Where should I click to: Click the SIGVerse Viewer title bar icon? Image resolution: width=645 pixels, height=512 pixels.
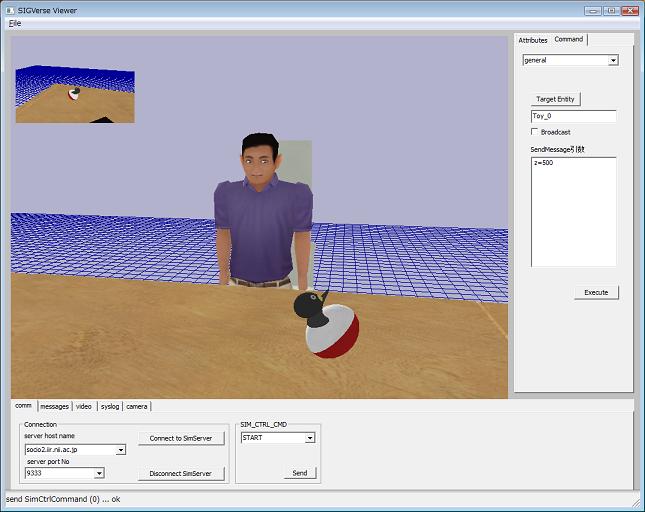click(10, 10)
